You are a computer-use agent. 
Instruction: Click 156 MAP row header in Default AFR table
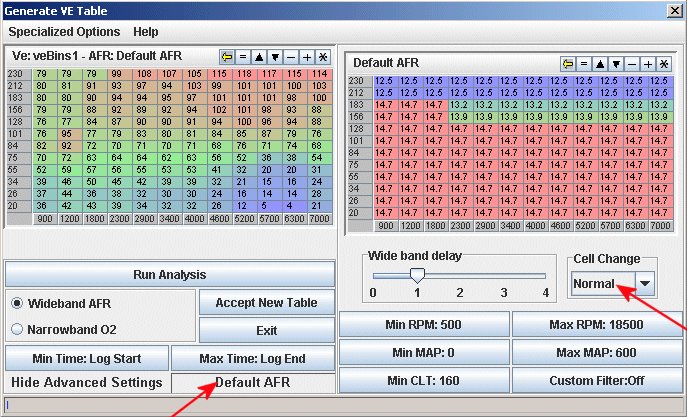tap(360, 117)
